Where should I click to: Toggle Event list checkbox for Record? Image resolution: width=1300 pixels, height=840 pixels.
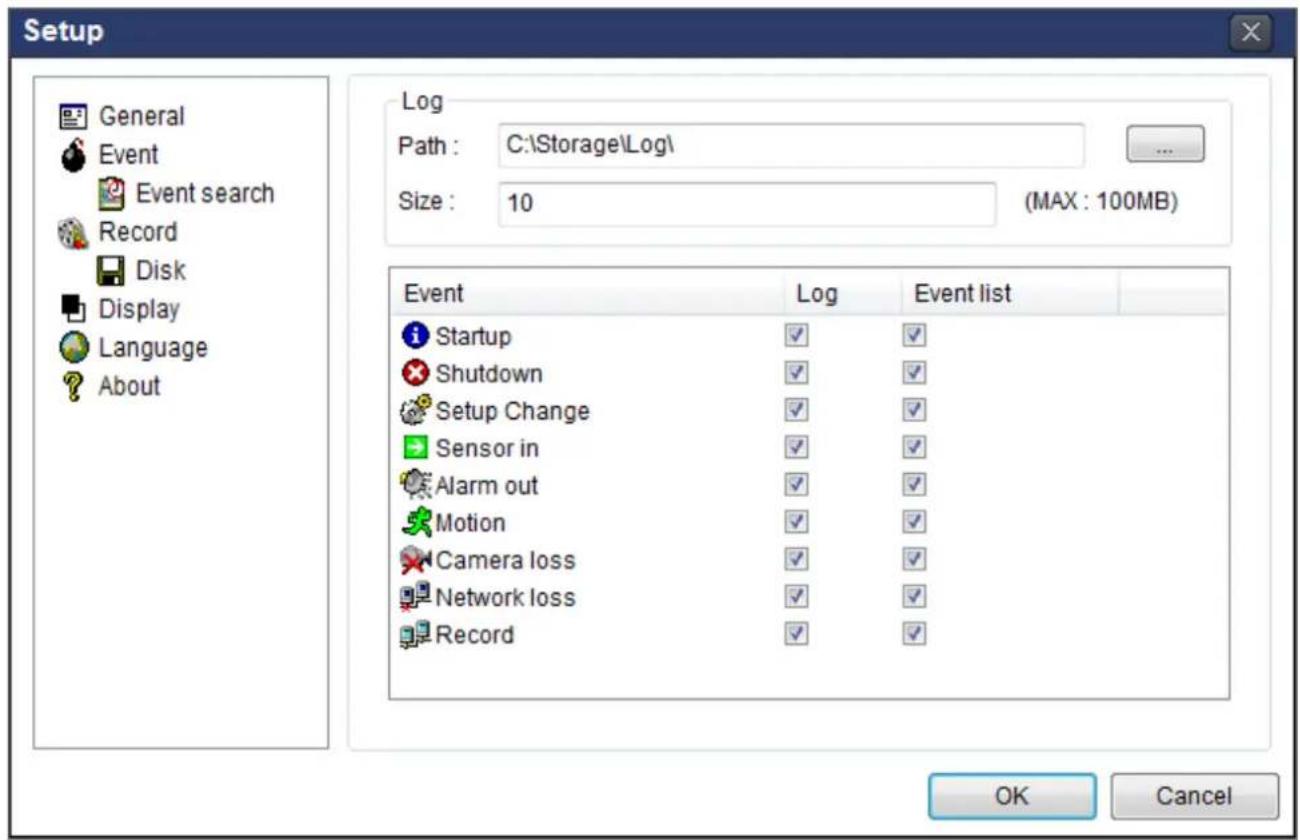tap(915, 634)
